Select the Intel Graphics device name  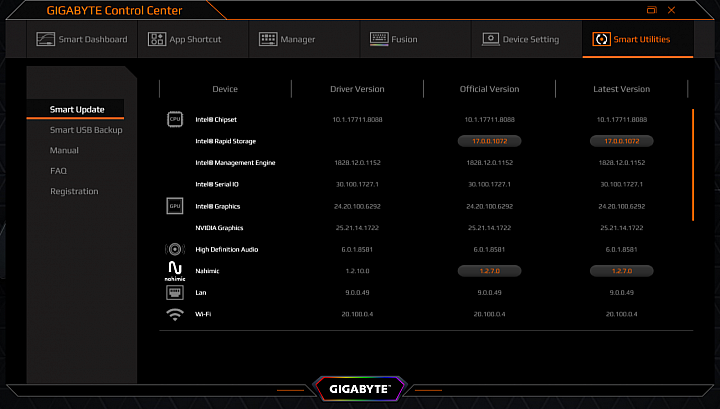coord(218,206)
